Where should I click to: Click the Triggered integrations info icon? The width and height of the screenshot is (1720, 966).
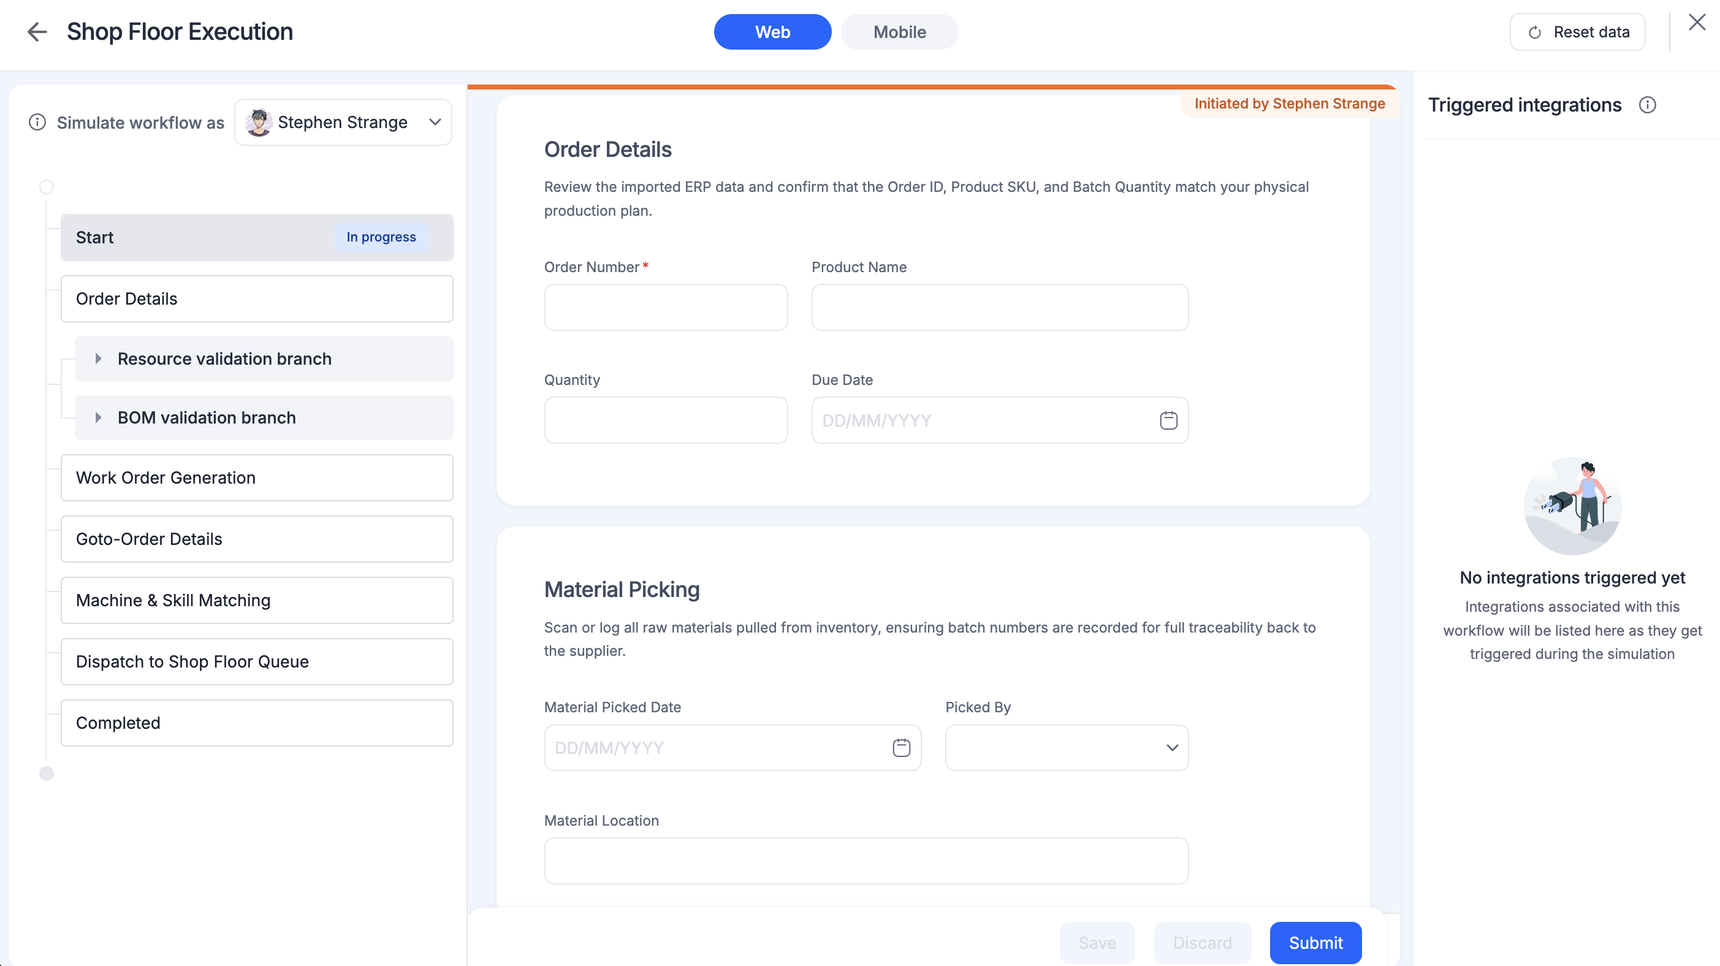point(1647,105)
